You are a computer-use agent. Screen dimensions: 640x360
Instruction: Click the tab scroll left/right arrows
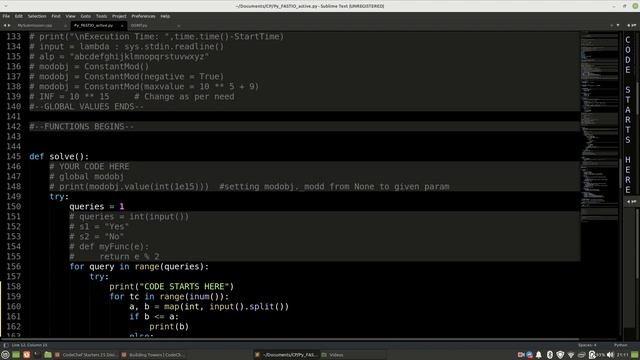click(x=7, y=26)
